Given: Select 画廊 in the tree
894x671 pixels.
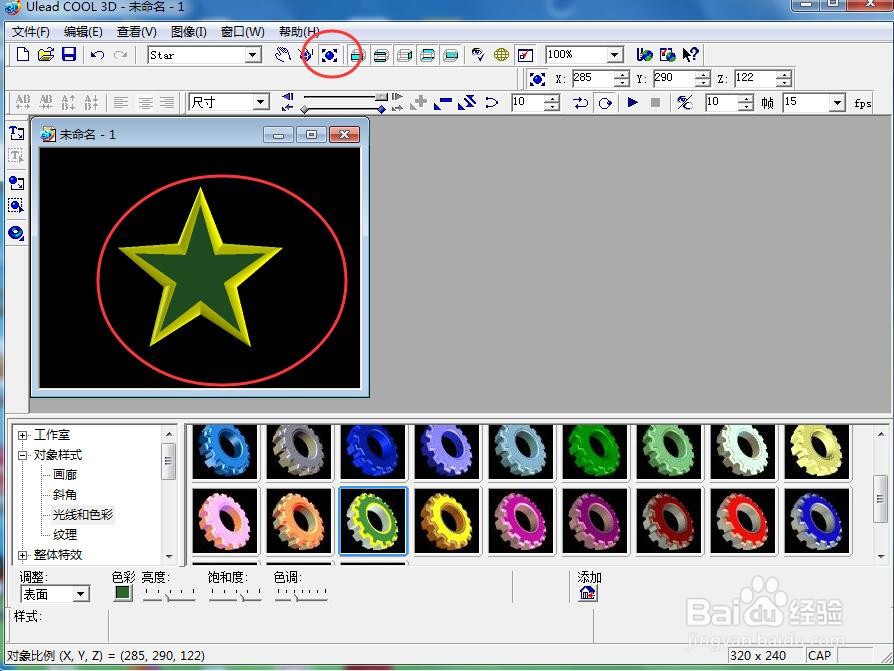Looking at the screenshot, I should [65, 475].
